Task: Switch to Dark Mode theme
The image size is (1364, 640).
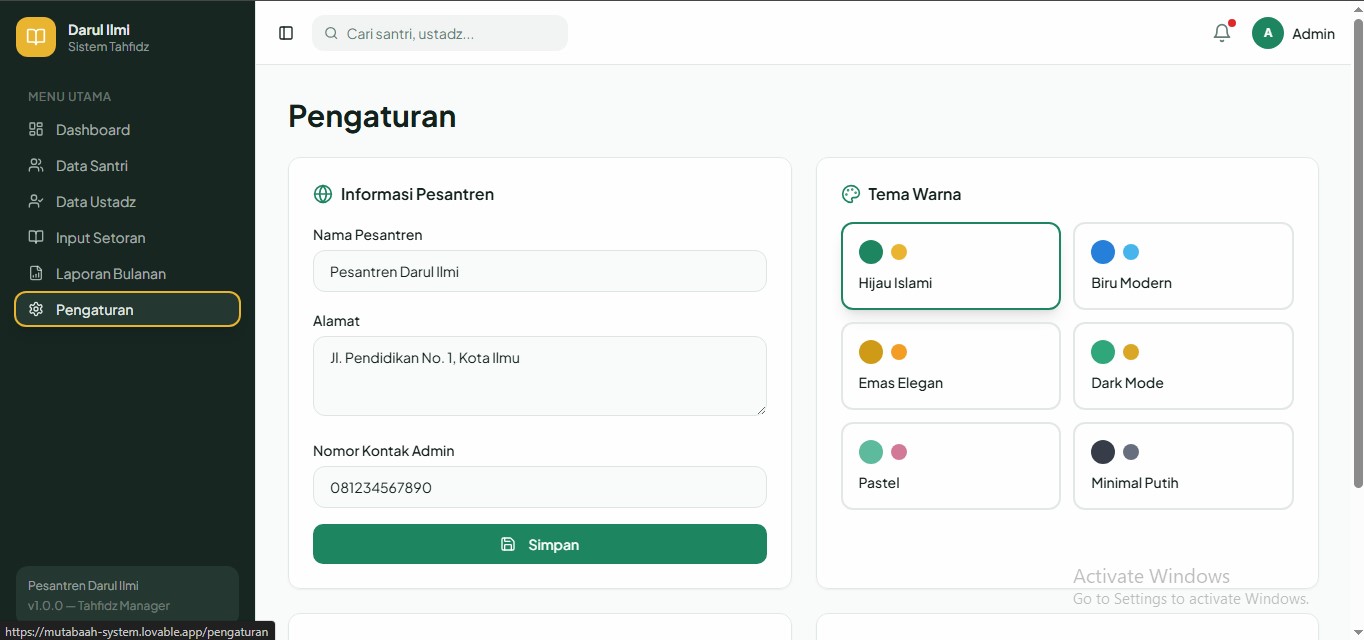Action: tap(1183, 366)
